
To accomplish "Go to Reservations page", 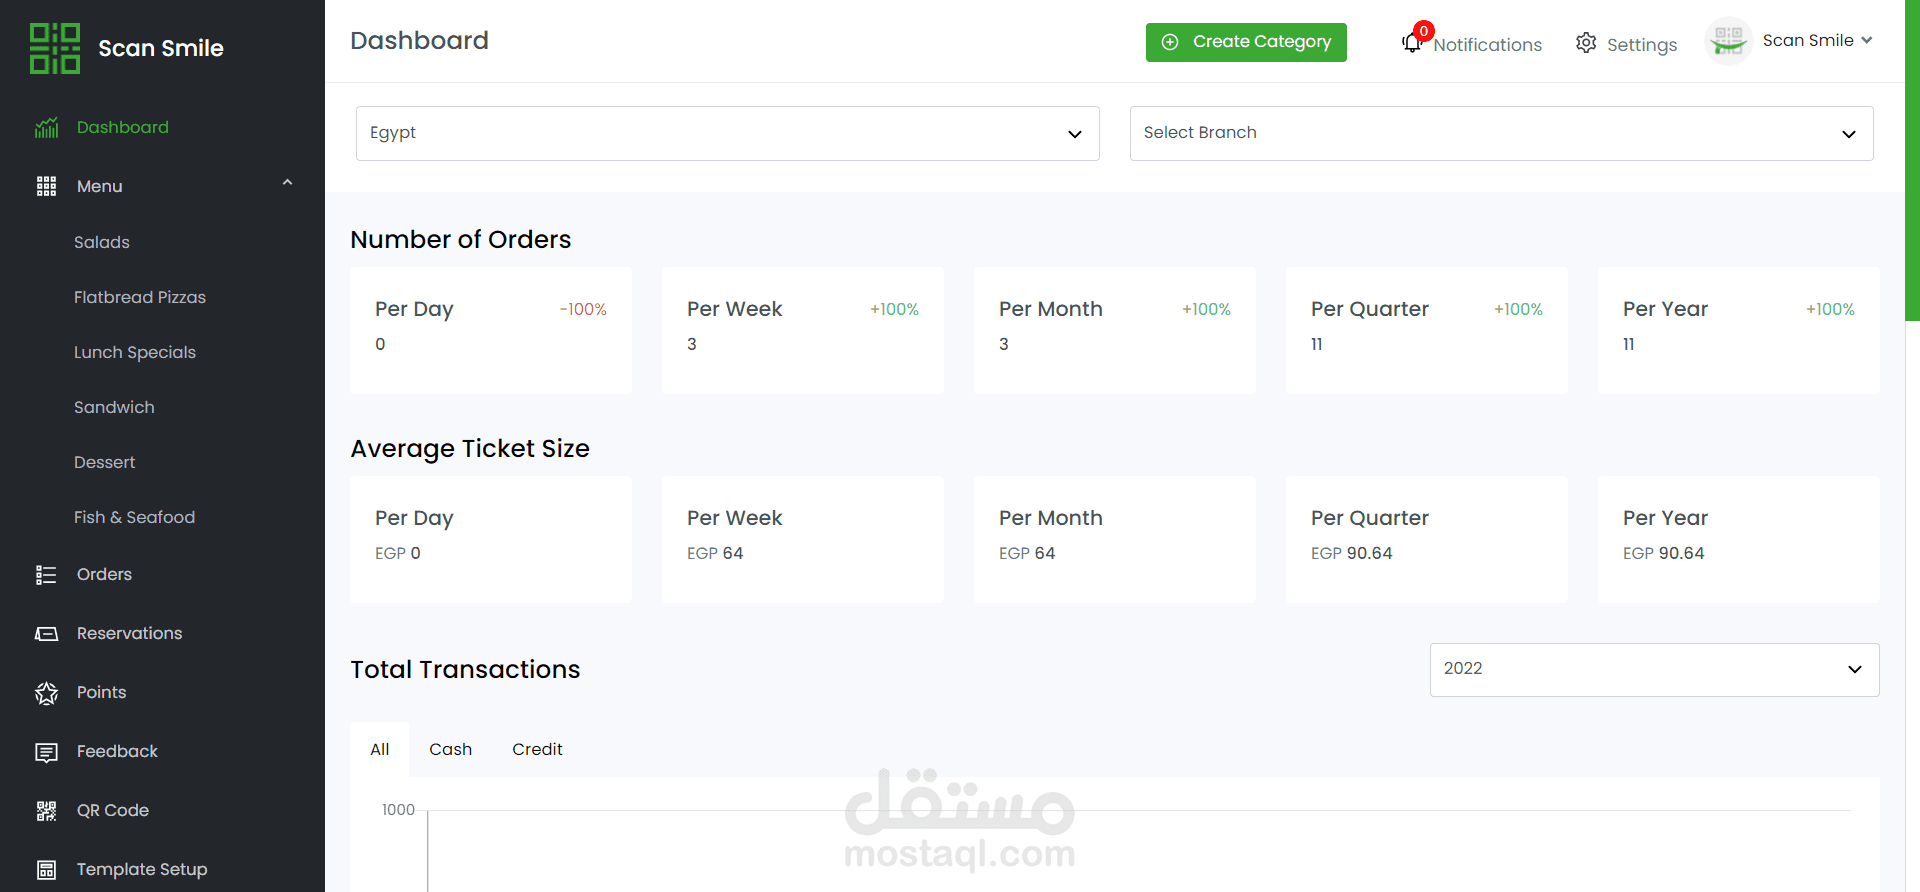I will 129,633.
